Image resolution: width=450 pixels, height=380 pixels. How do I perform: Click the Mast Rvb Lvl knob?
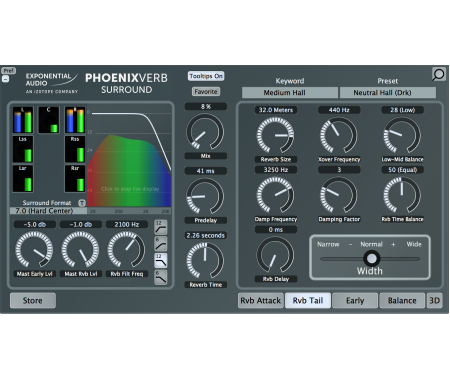(80, 250)
